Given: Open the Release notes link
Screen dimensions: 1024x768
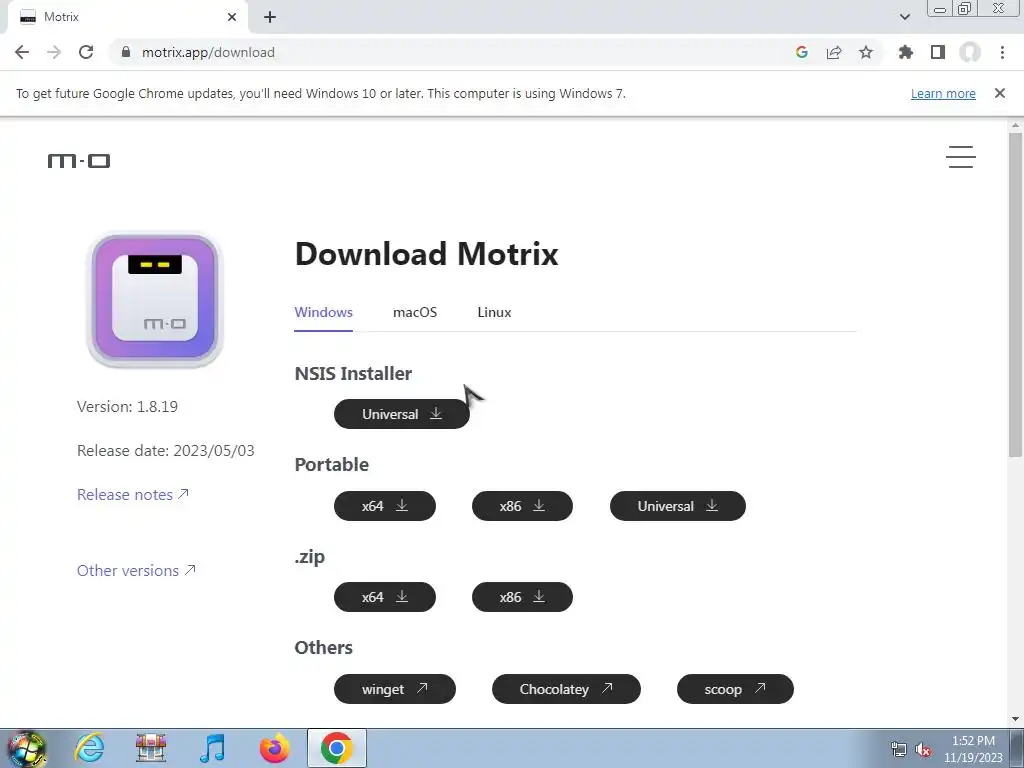Looking at the screenshot, I should 133,494.
